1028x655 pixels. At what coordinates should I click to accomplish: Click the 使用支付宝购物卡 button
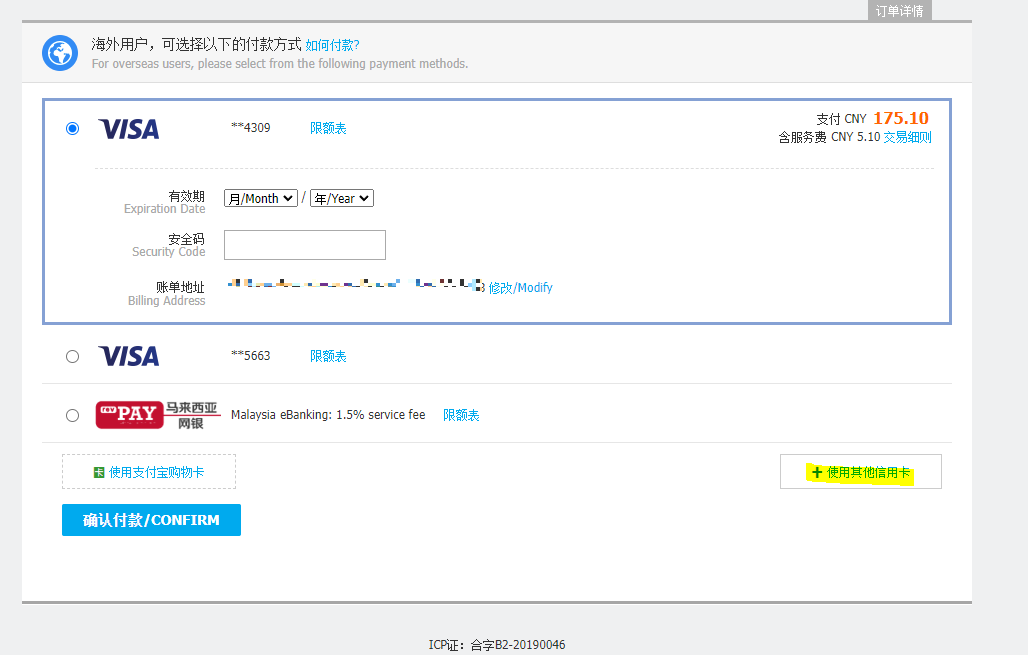tap(149, 471)
